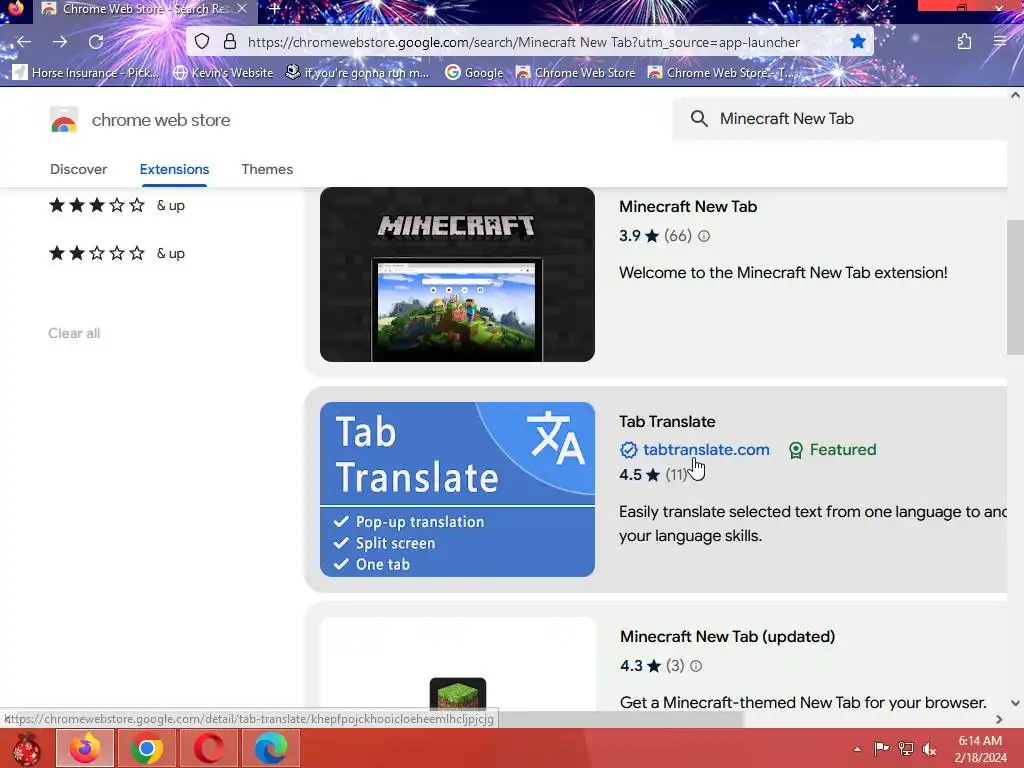
Task: Click the verified publisher badge icon
Action: tap(628, 450)
